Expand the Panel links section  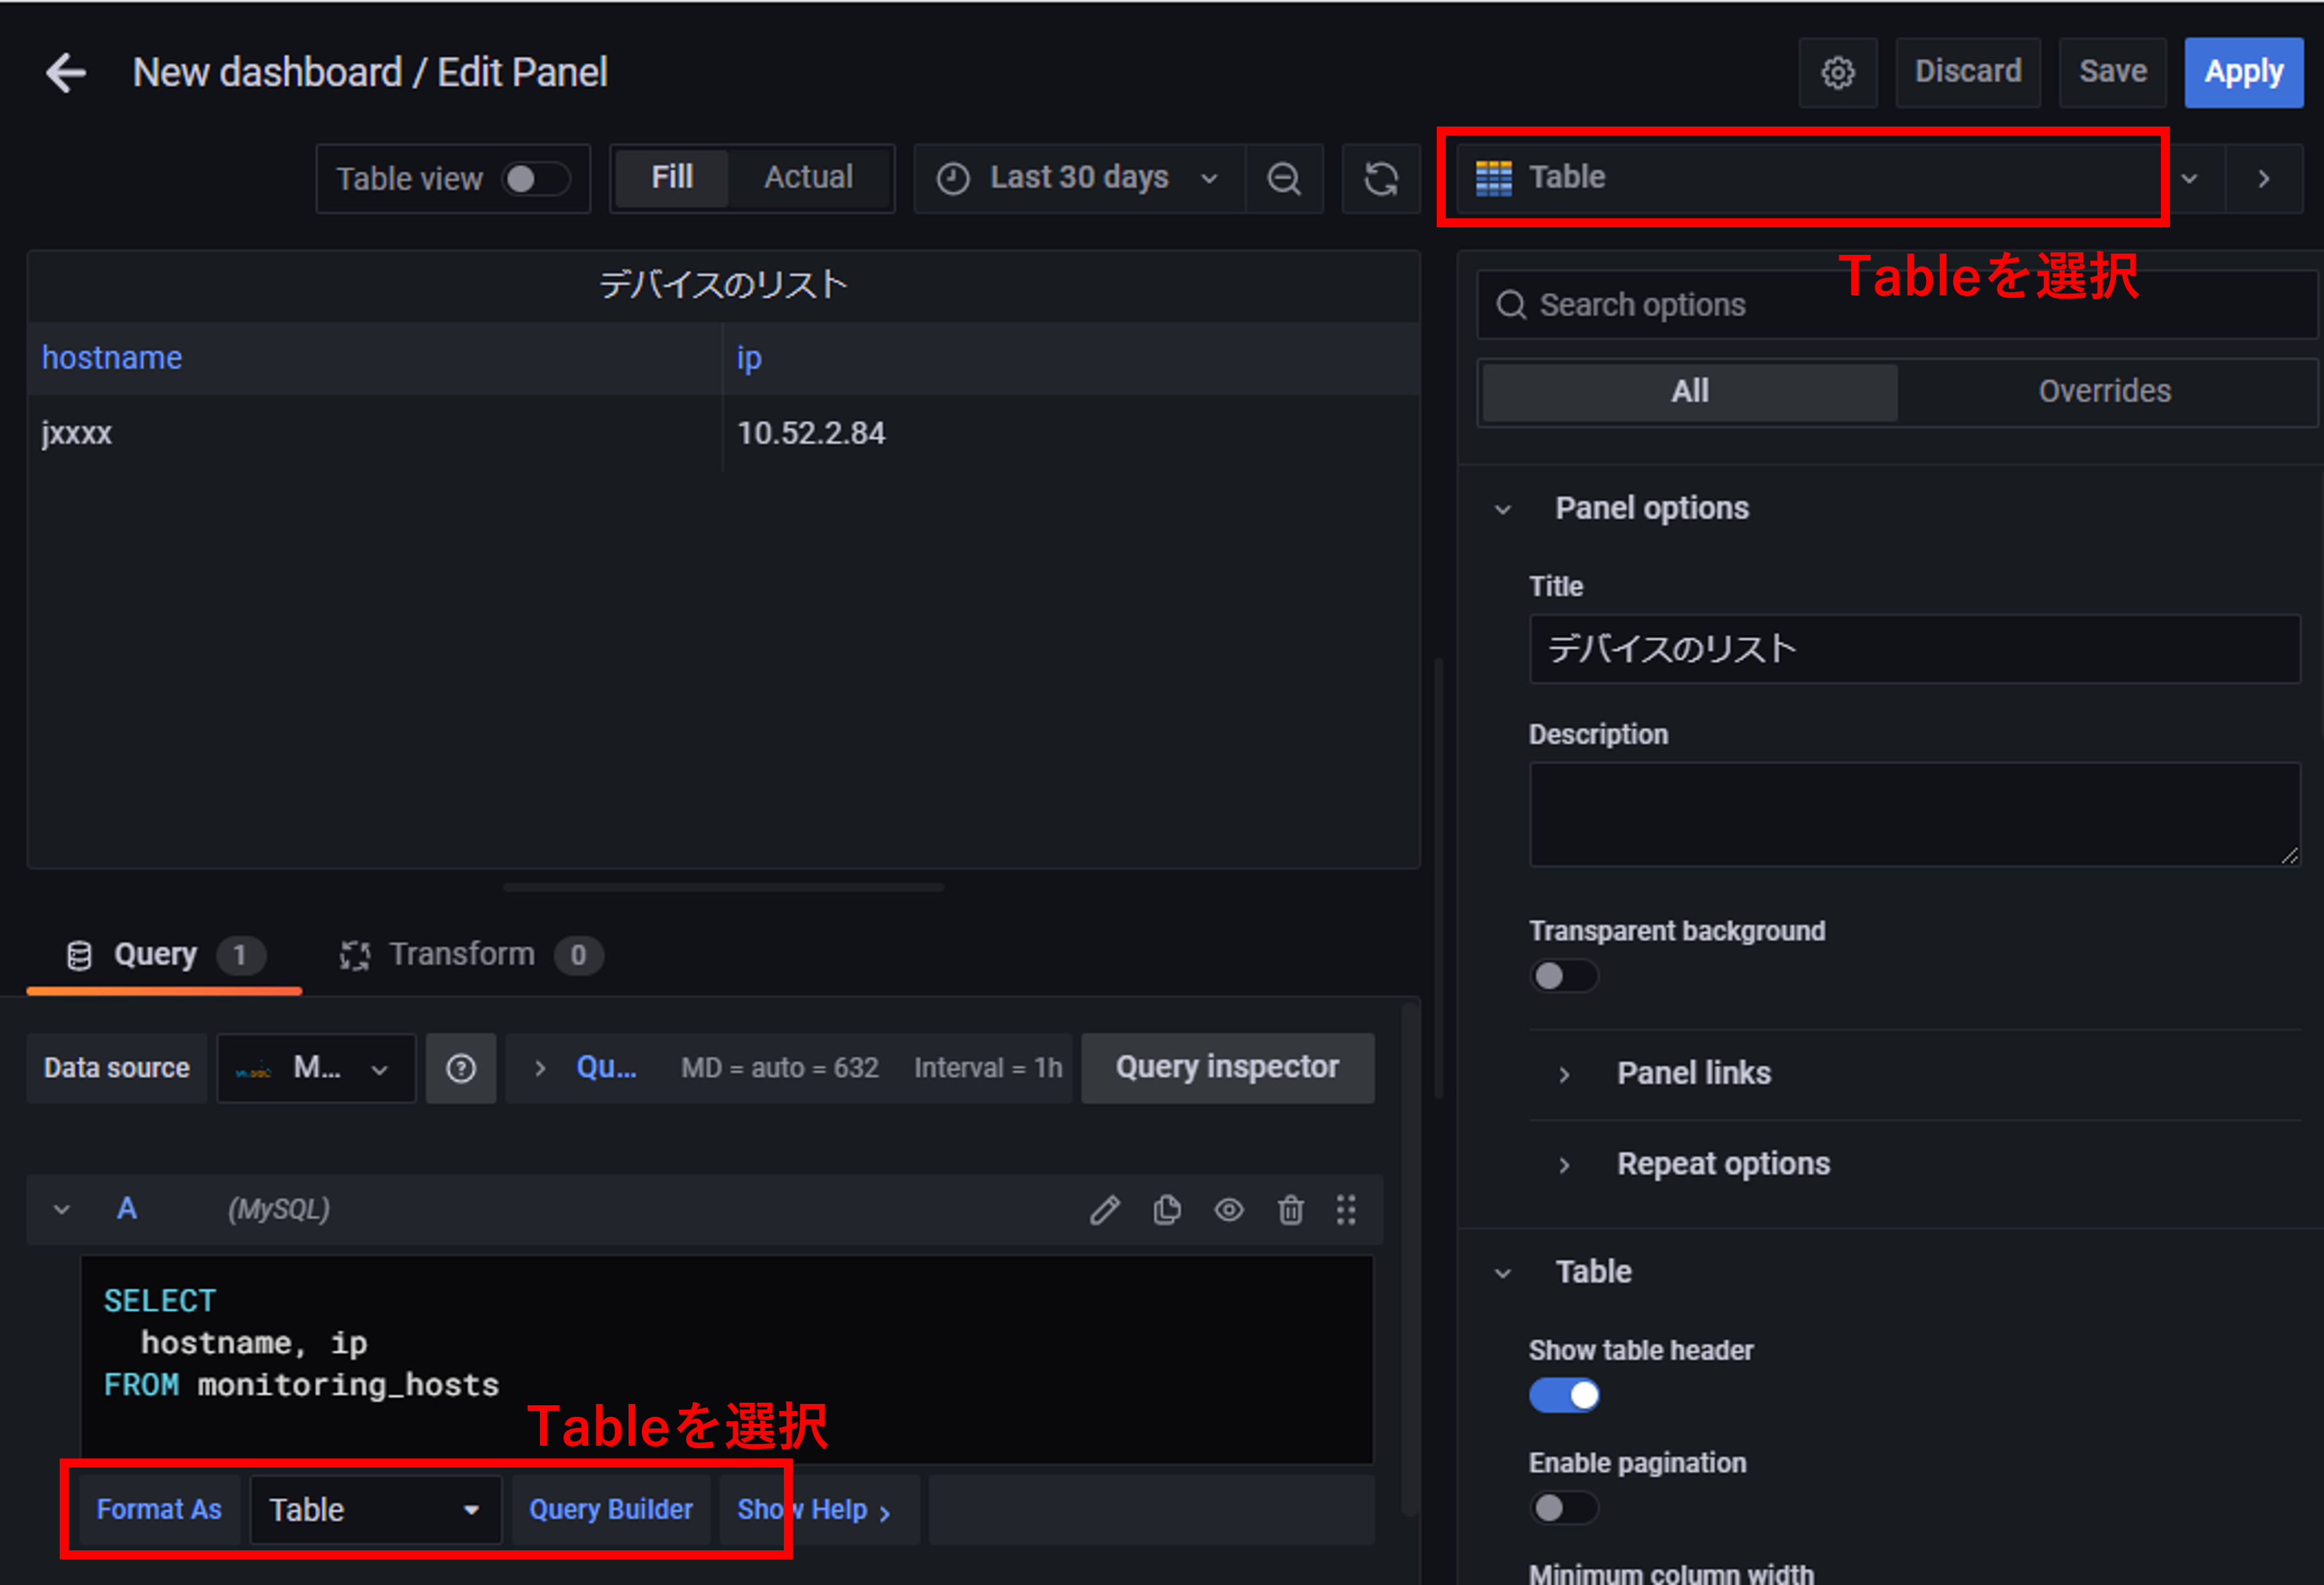[1565, 1075]
